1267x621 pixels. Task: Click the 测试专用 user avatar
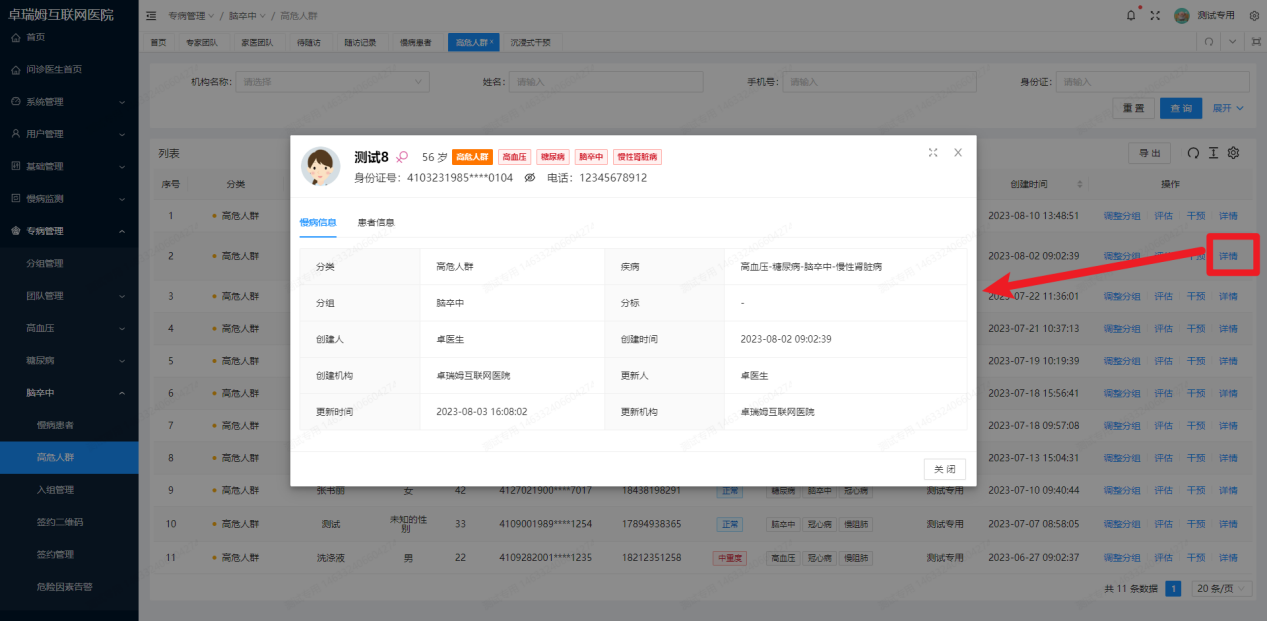pyautogui.click(x=1182, y=16)
